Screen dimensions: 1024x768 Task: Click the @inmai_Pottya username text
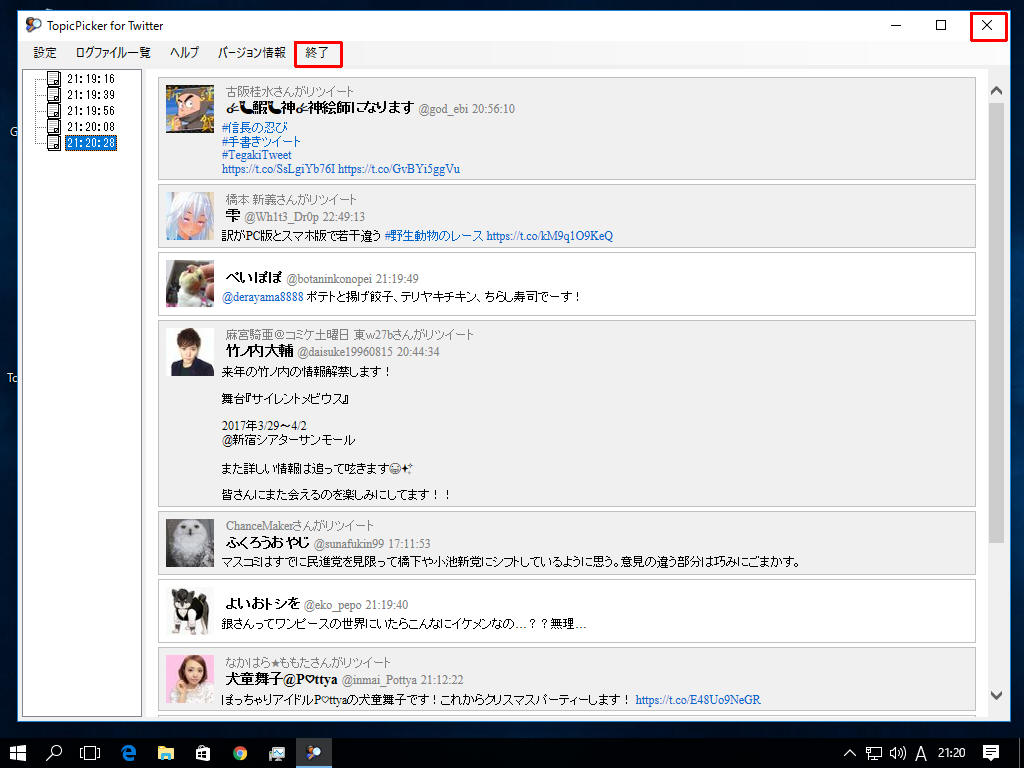coord(379,680)
